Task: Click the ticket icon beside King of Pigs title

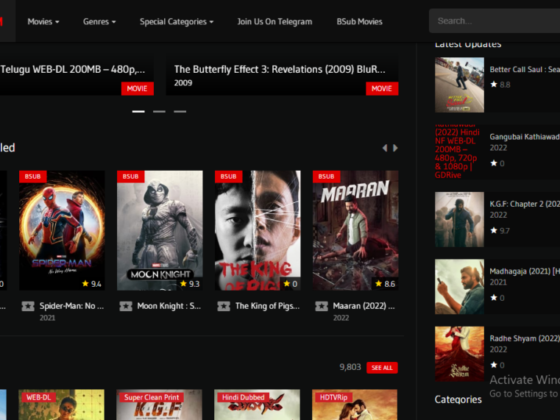Action: point(224,306)
